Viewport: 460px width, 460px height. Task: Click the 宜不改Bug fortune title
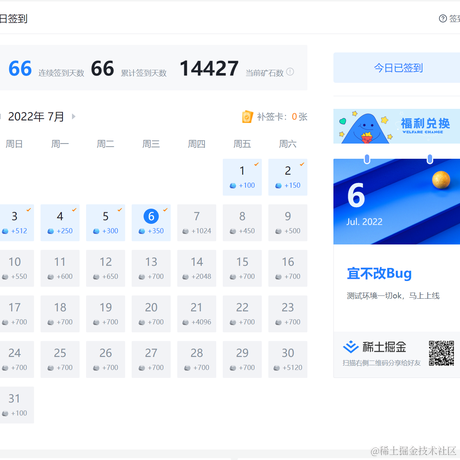379,273
